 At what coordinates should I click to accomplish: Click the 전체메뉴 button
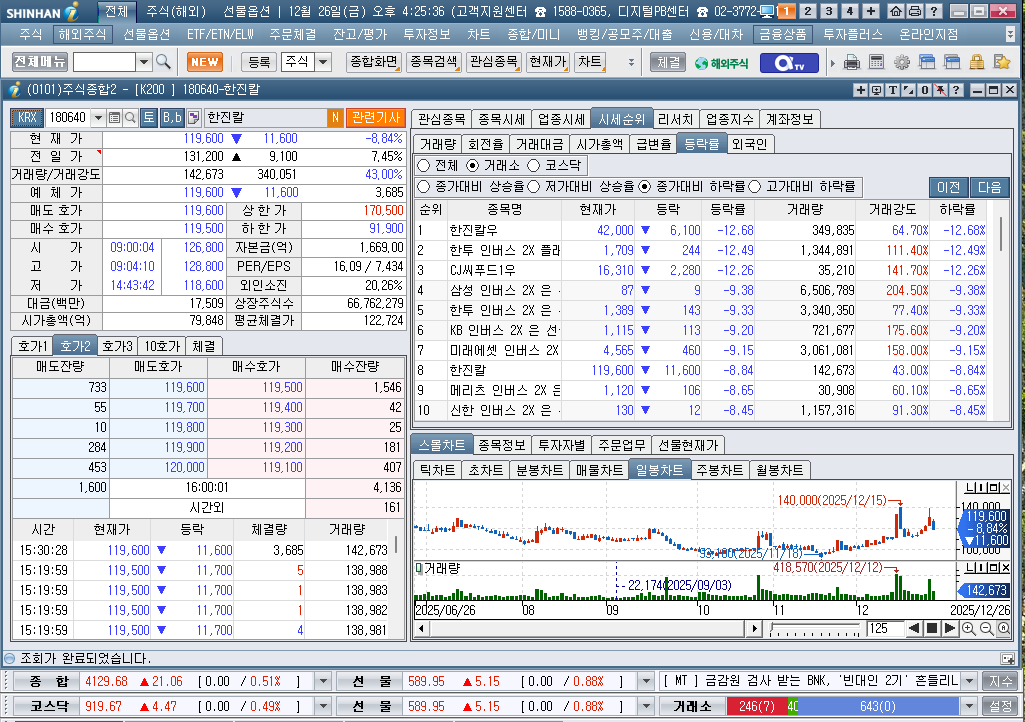click(x=40, y=62)
